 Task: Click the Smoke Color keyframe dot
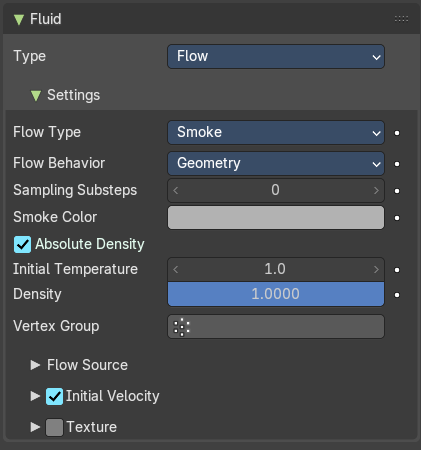pyautogui.click(x=397, y=218)
